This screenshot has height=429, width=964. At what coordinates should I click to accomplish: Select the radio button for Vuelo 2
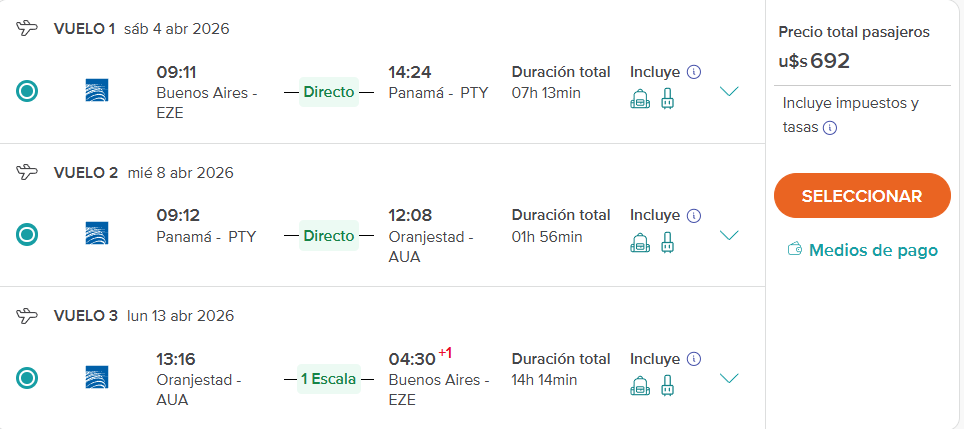(28, 235)
